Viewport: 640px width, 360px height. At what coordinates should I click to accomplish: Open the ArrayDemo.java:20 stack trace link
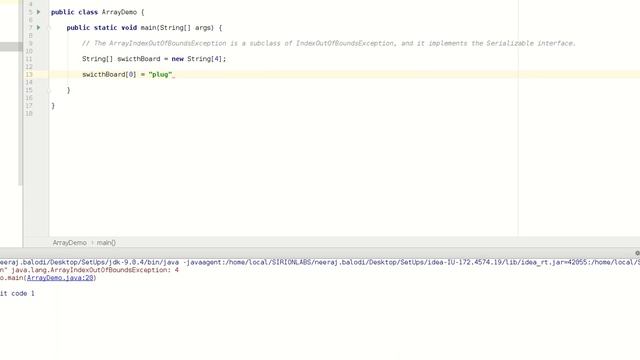[60, 278]
